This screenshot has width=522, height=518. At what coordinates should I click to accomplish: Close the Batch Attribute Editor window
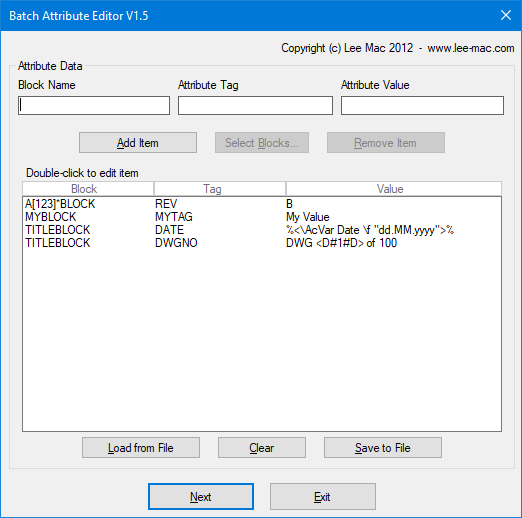(506, 15)
